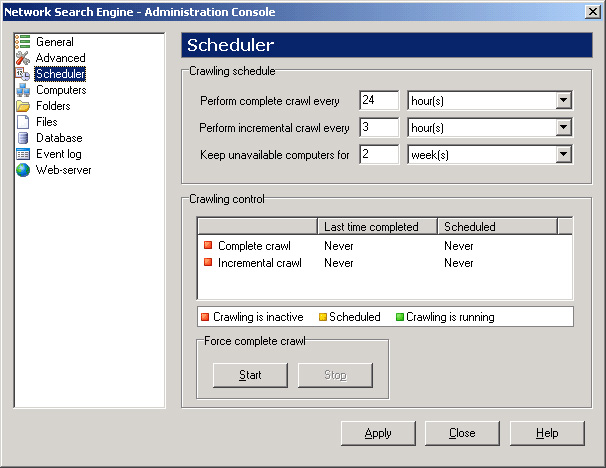Open Web-server via globe icon
Image resolution: width=606 pixels, height=468 pixels.
pyautogui.click(x=23, y=170)
